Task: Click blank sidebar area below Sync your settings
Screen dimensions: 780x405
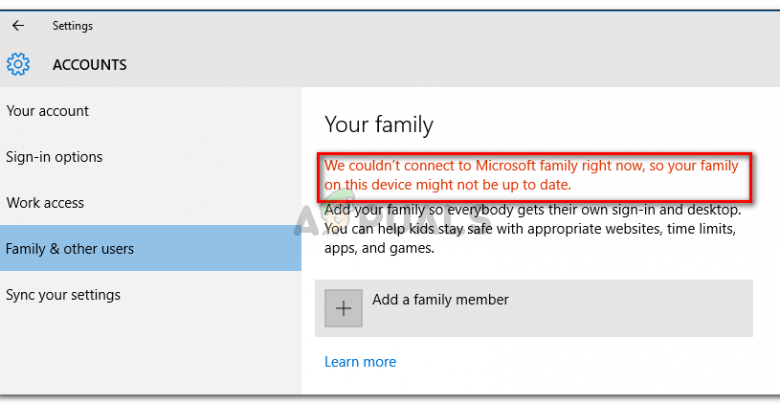Action: pyautogui.click(x=150, y=350)
